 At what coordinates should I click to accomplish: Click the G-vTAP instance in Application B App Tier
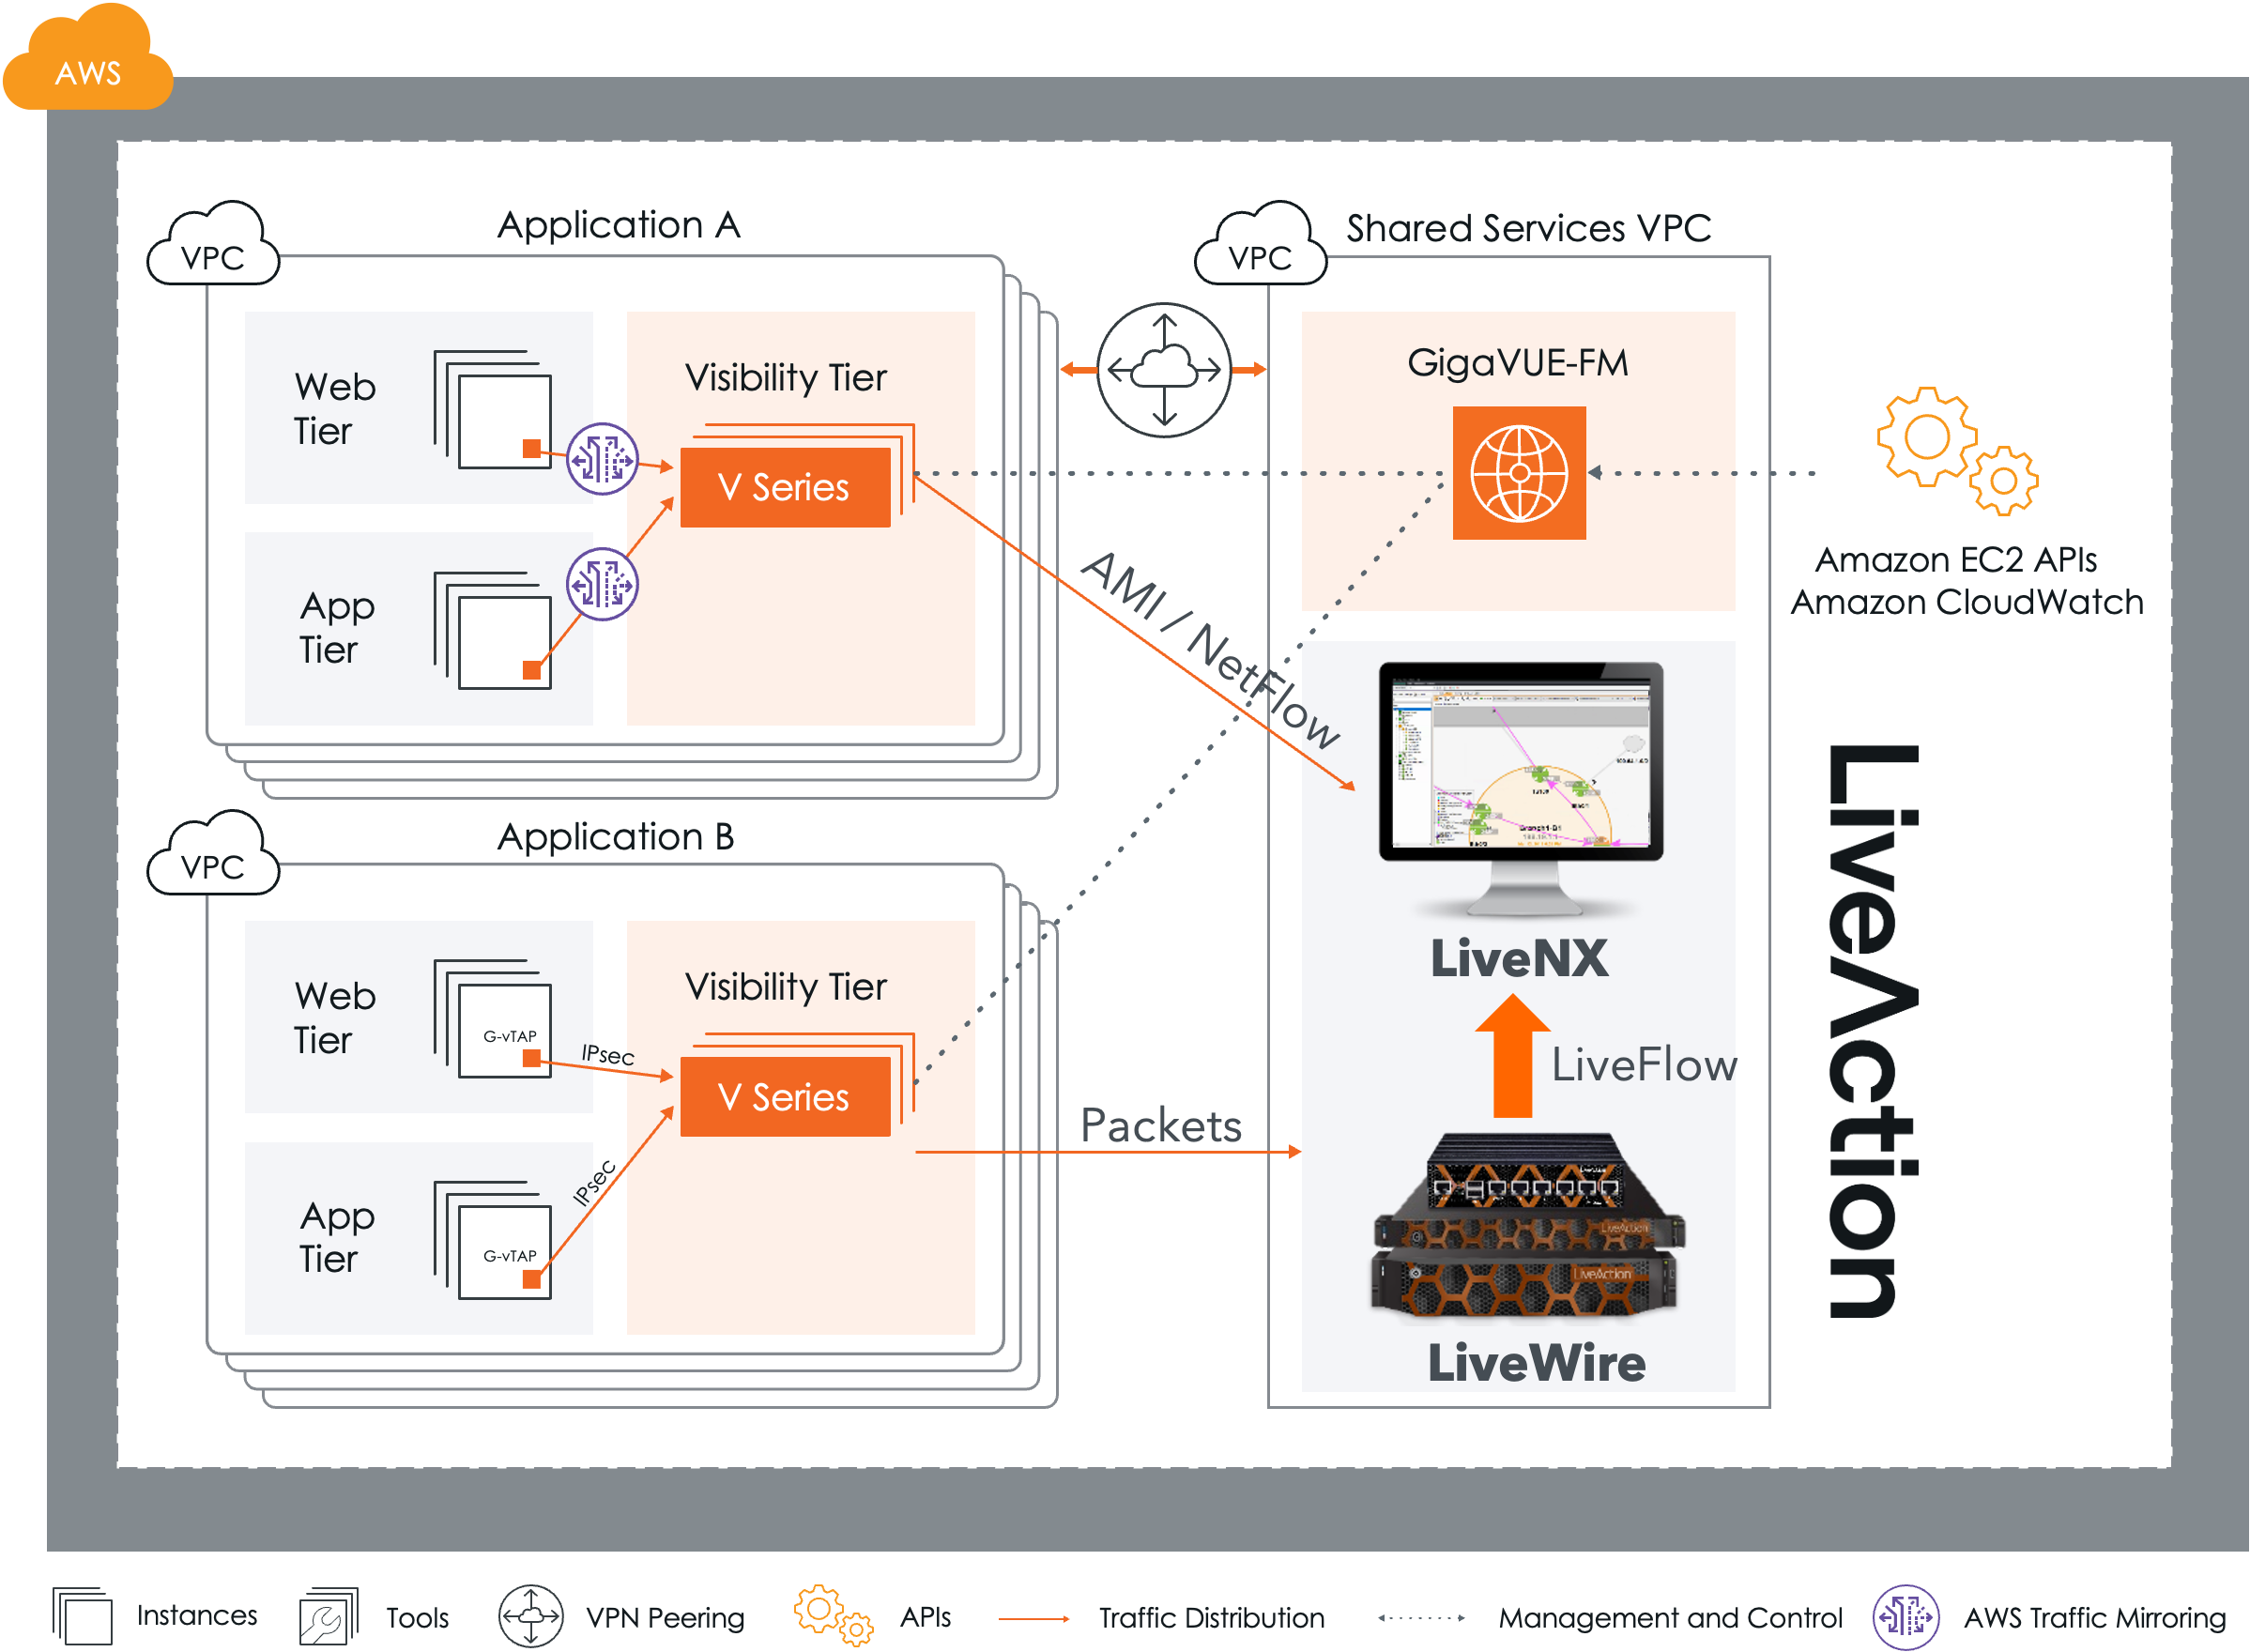[505, 1251]
